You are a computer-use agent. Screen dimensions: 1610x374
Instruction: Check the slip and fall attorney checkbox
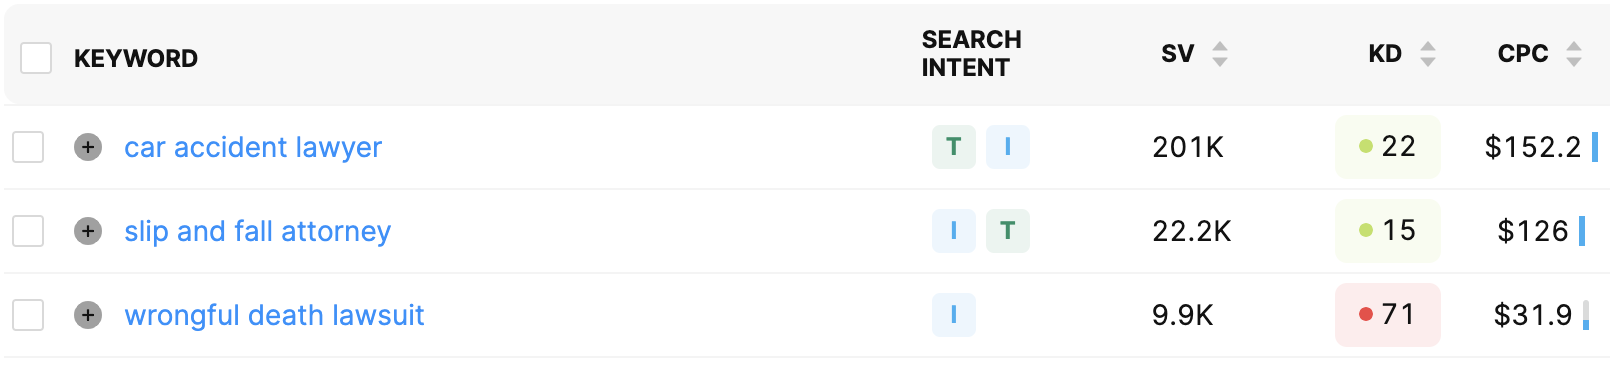point(28,231)
